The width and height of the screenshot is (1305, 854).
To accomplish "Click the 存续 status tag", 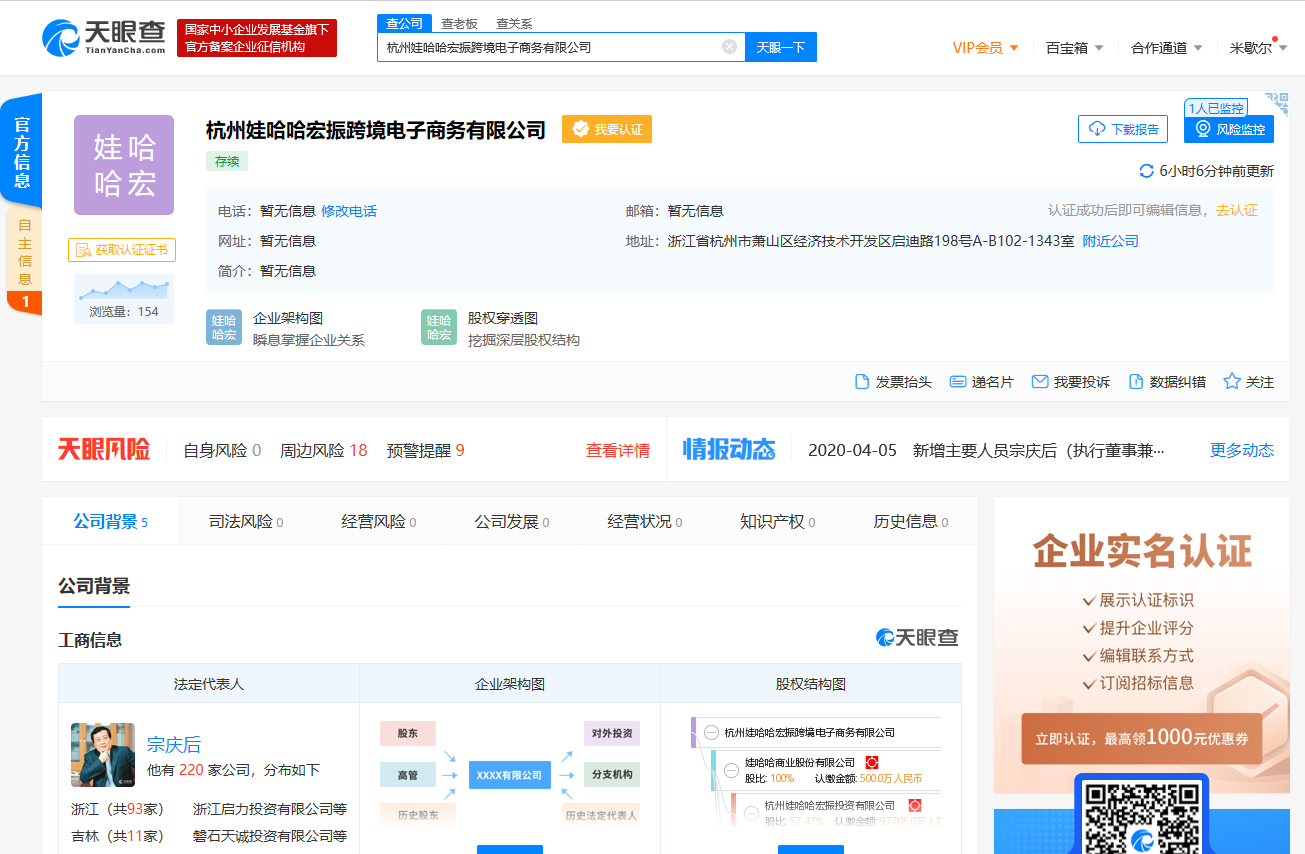I will click(227, 161).
